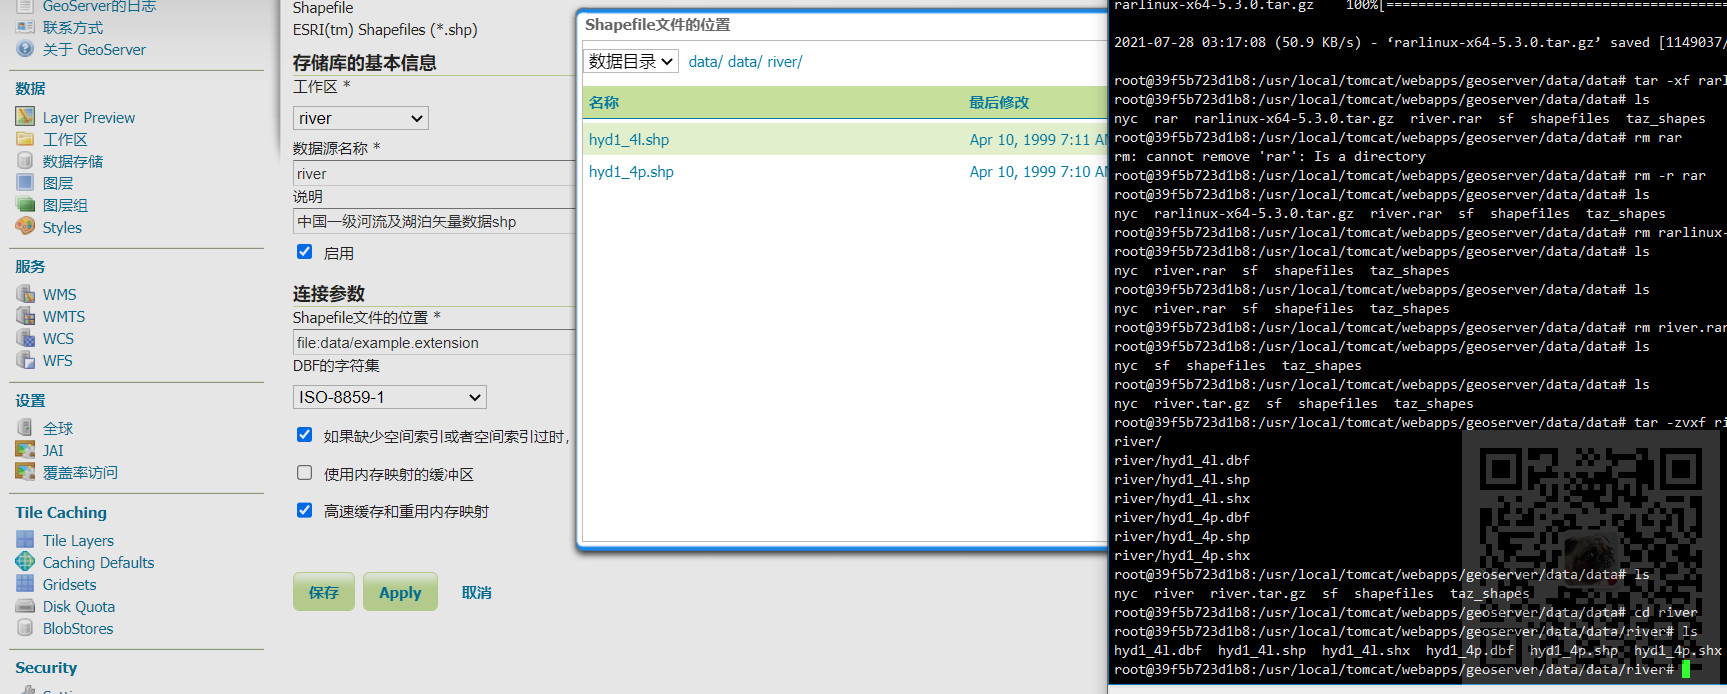Click the Layer Preview icon
The width and height of the screenshot is (1727, 694).
(25, 117)
